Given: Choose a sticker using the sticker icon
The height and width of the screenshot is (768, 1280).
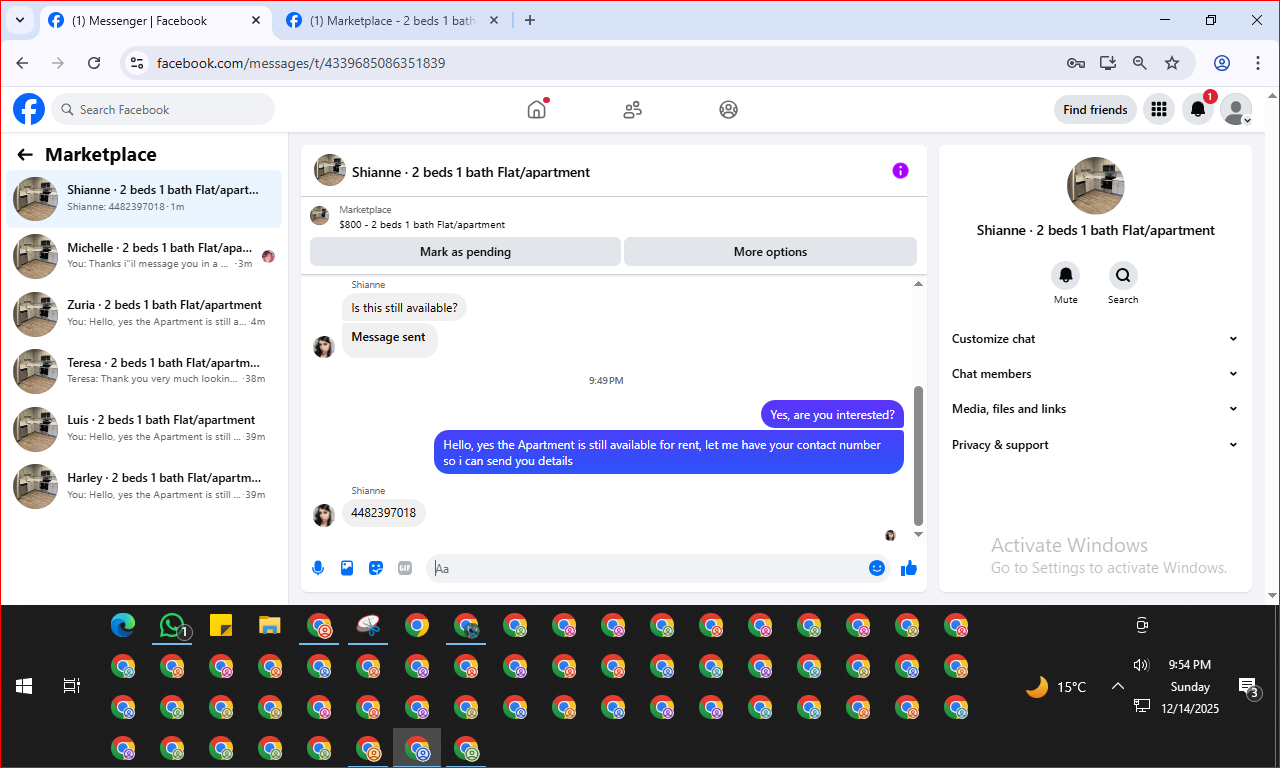Looking at the screenshot, I should (x=376, y=568).
